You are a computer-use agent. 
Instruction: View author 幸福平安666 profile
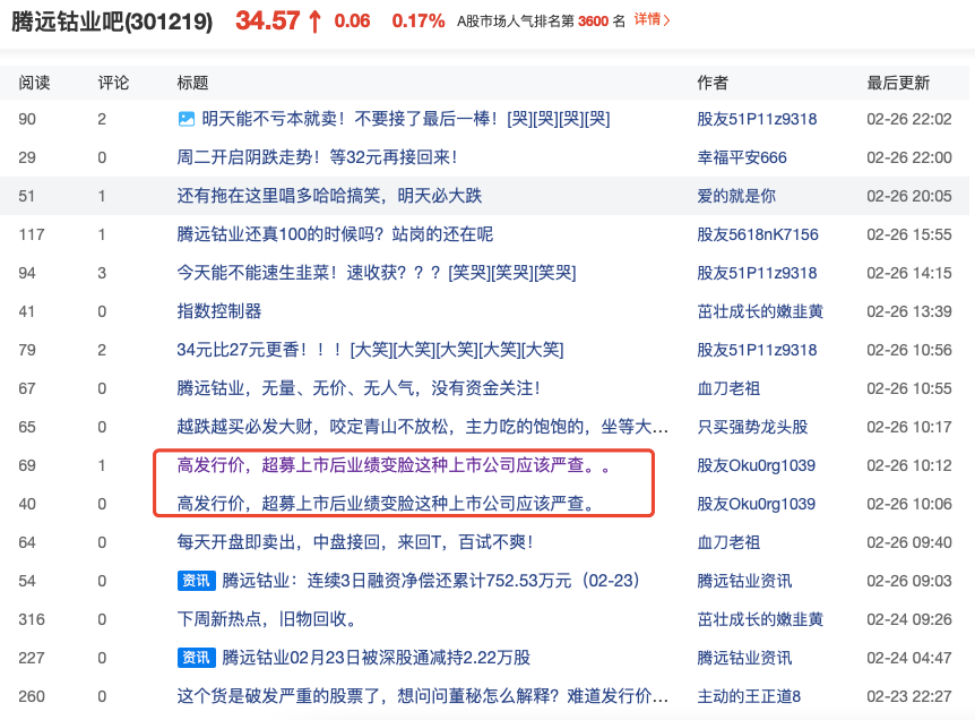[742, 157]
